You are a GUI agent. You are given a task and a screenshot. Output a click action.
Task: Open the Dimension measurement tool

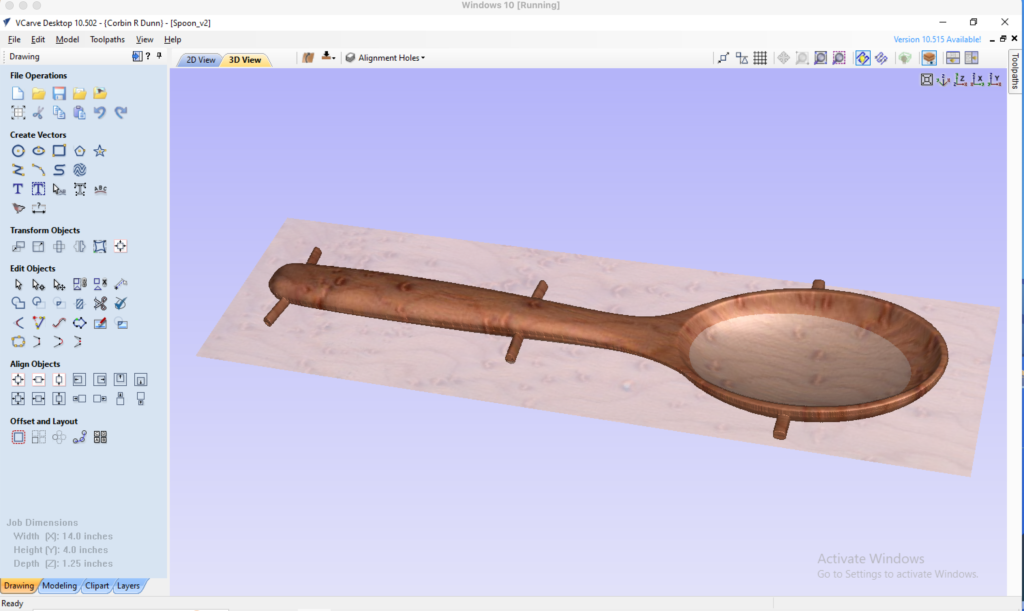[37, 207]
